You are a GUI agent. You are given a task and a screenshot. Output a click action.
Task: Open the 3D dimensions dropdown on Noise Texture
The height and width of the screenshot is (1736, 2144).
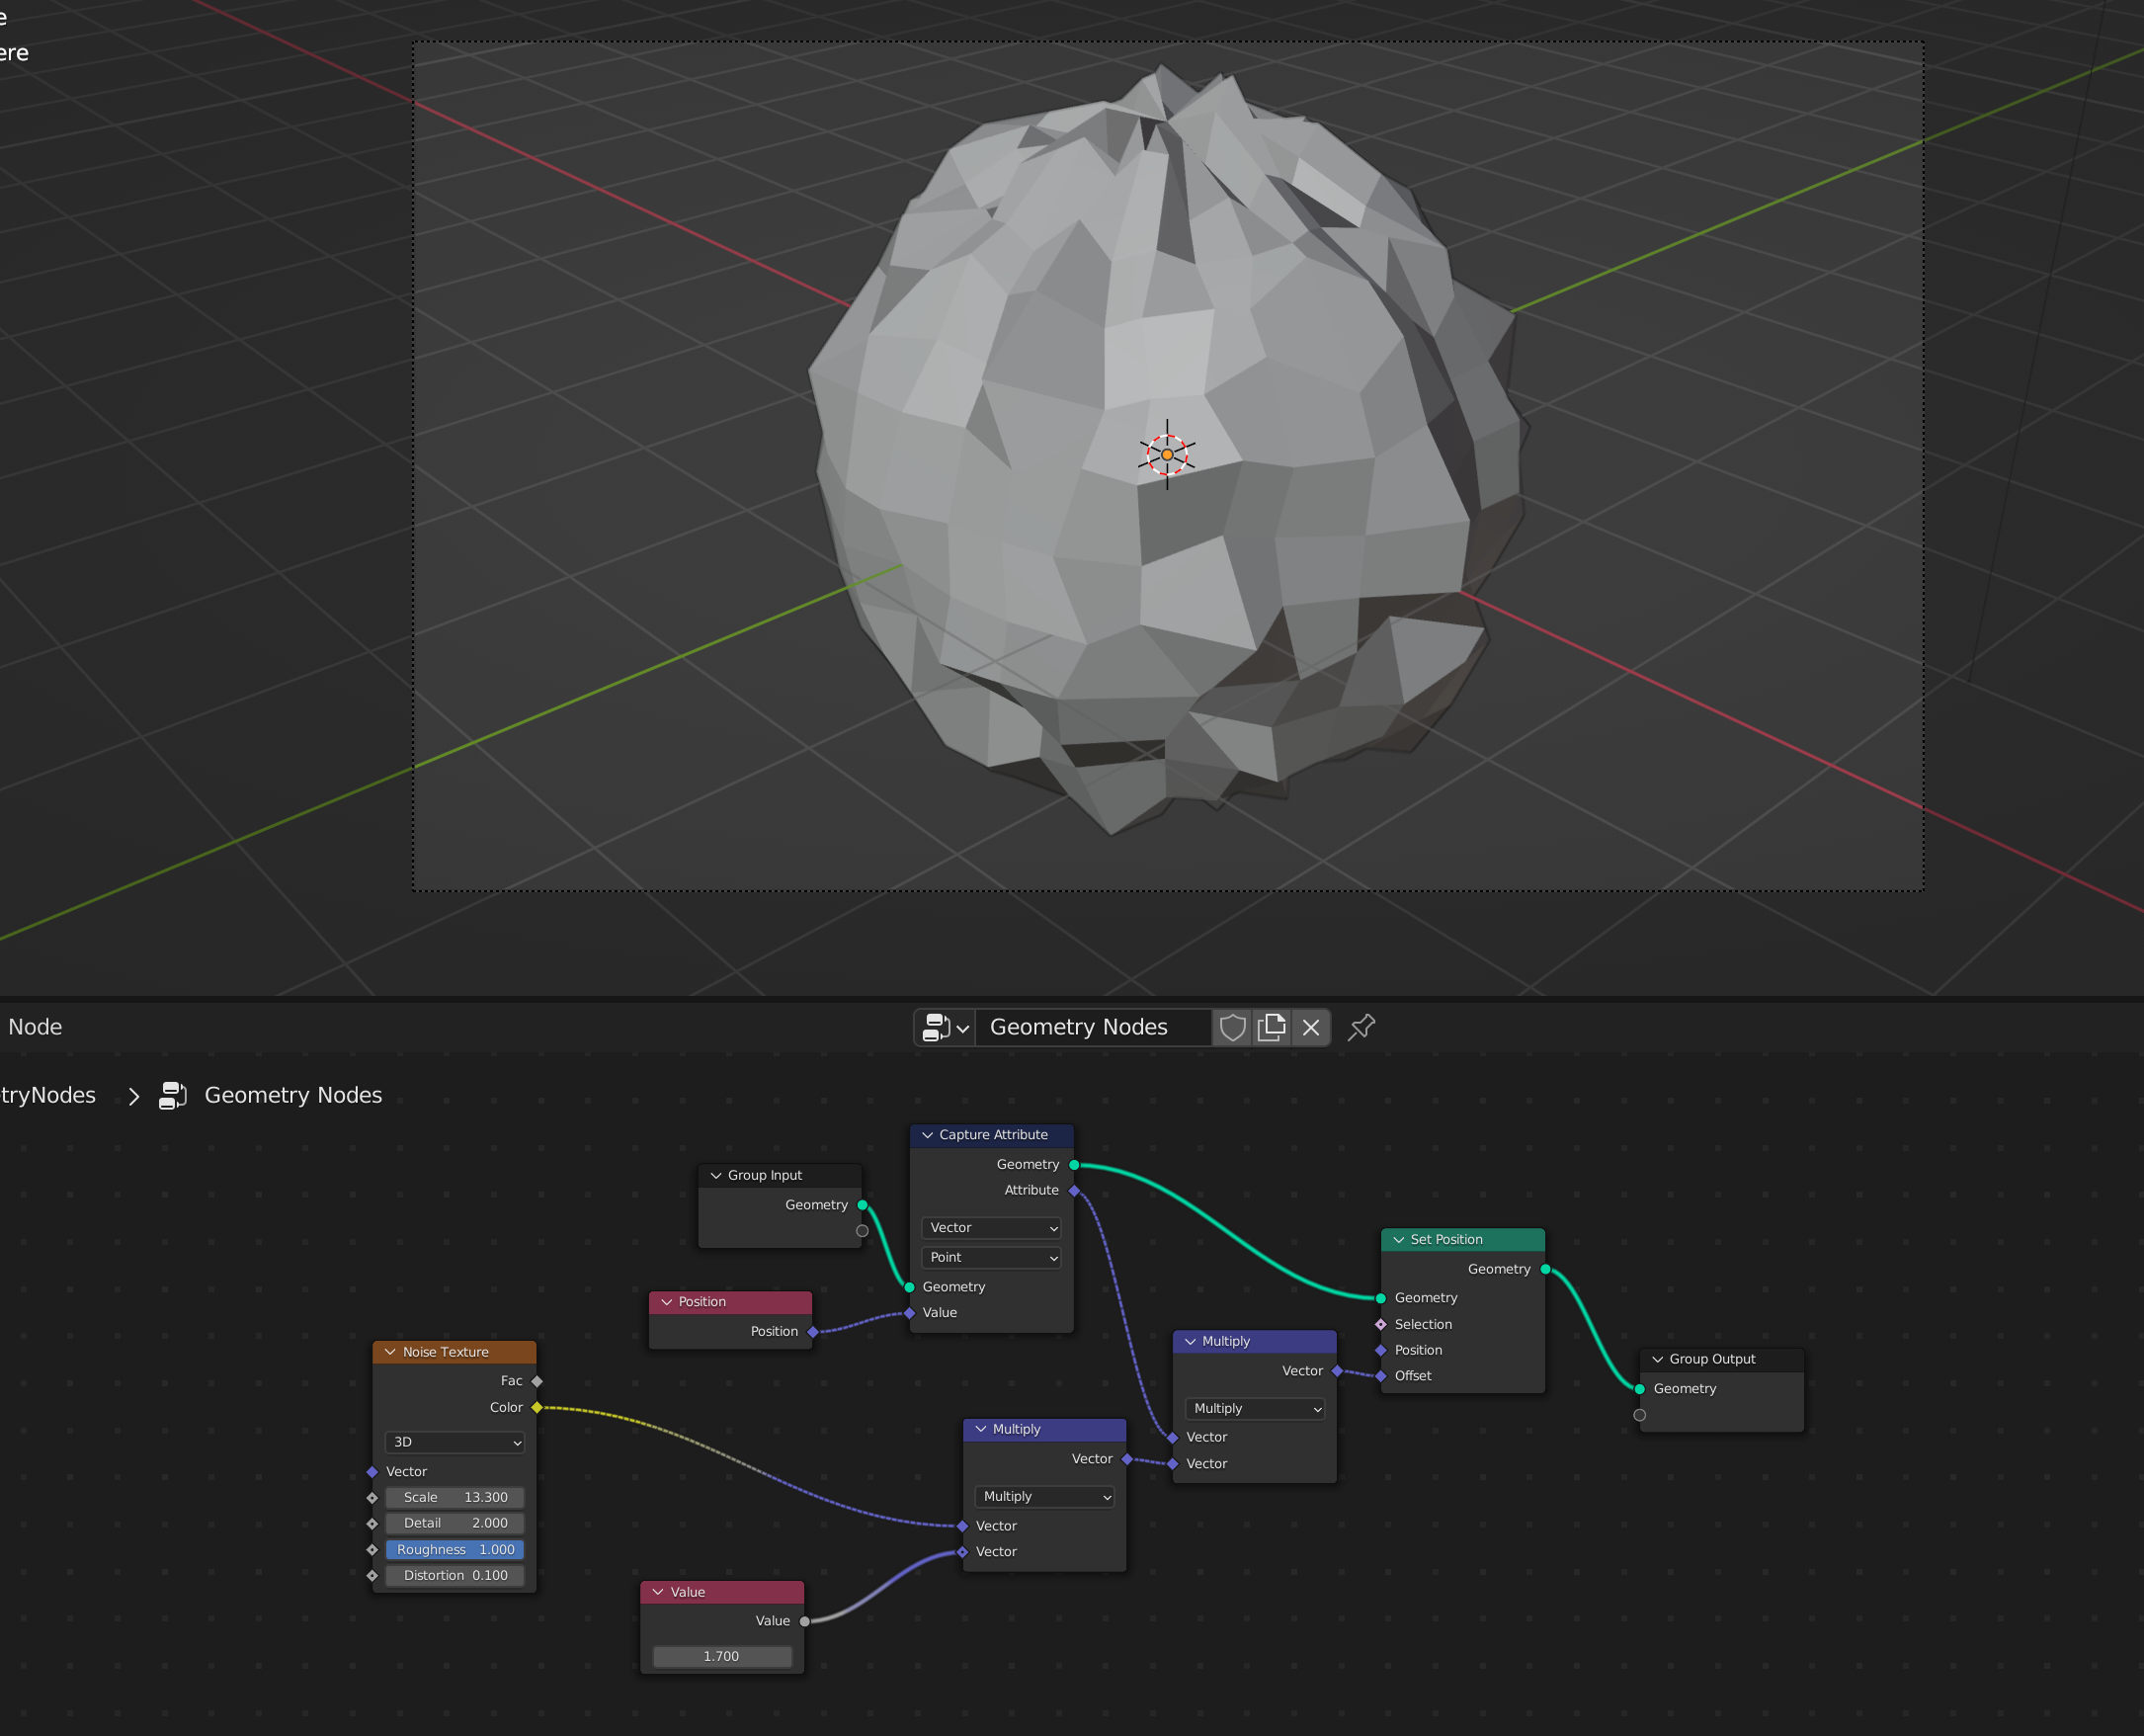click(454, 1442)
